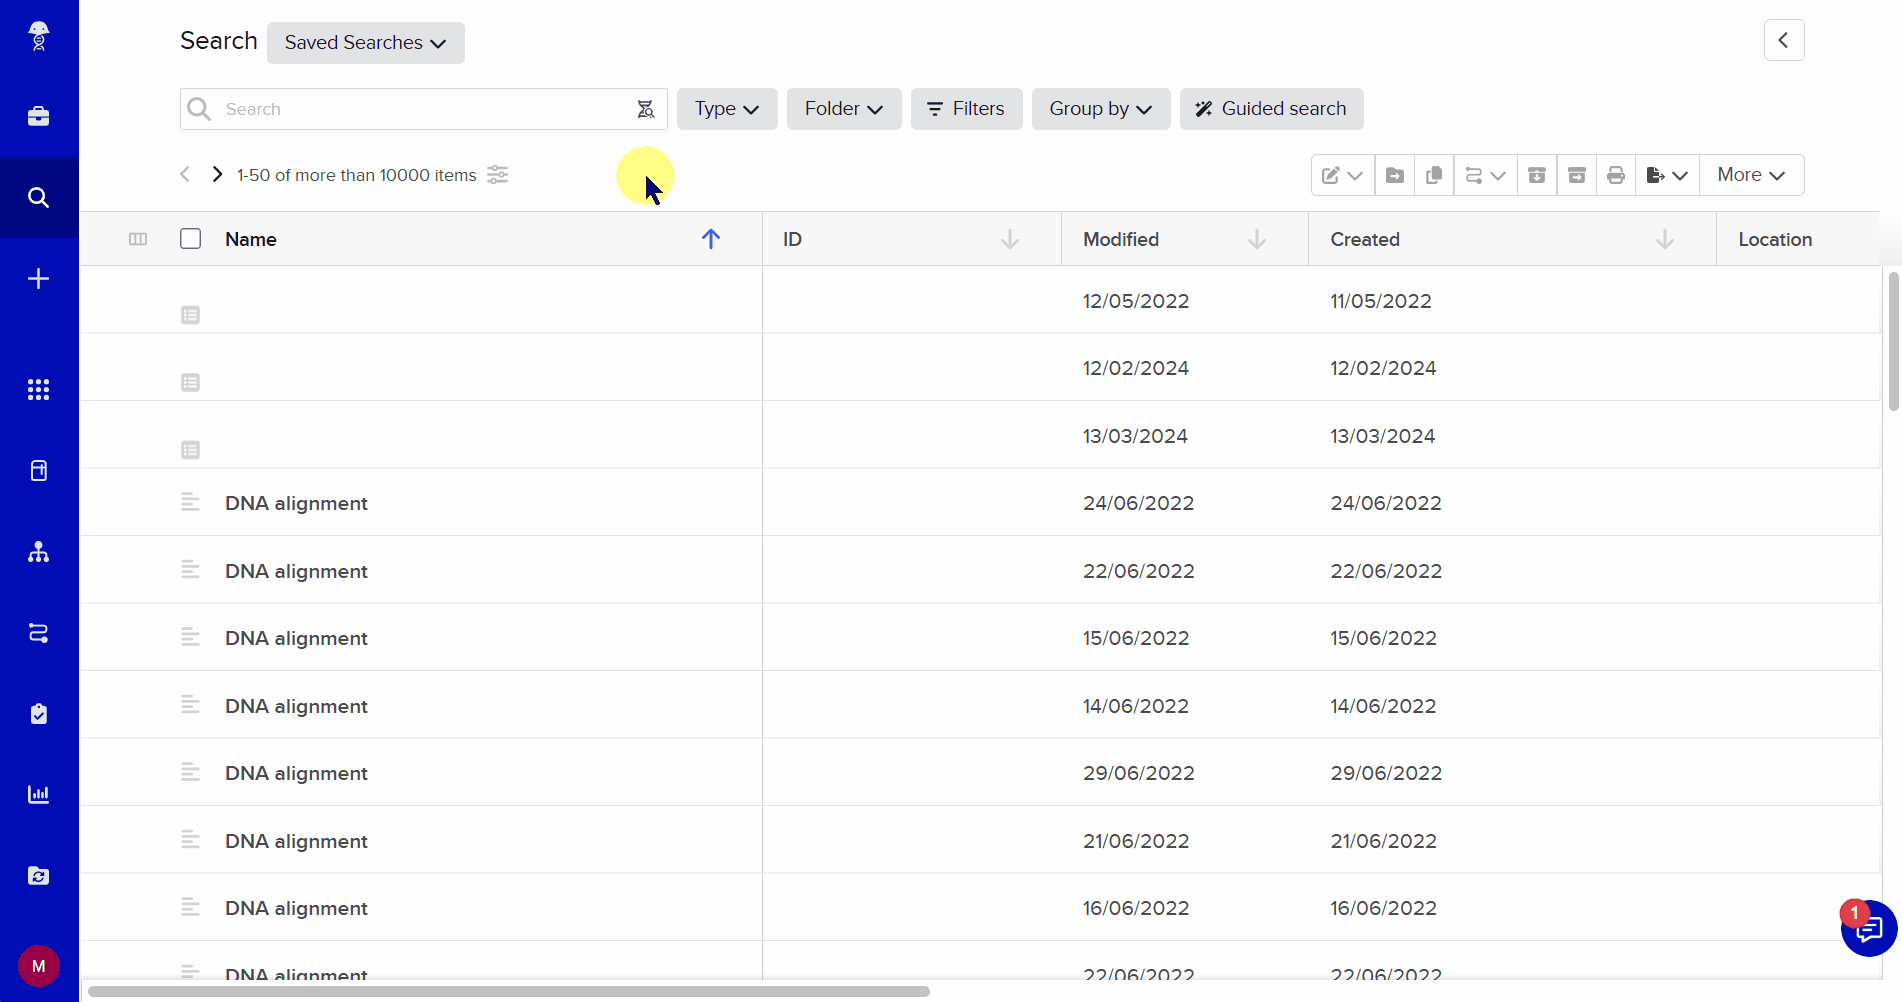This screenshot has height=1002, width=1902.
Task: Open the Folder filter dropdown
Action: pos(844,109)
